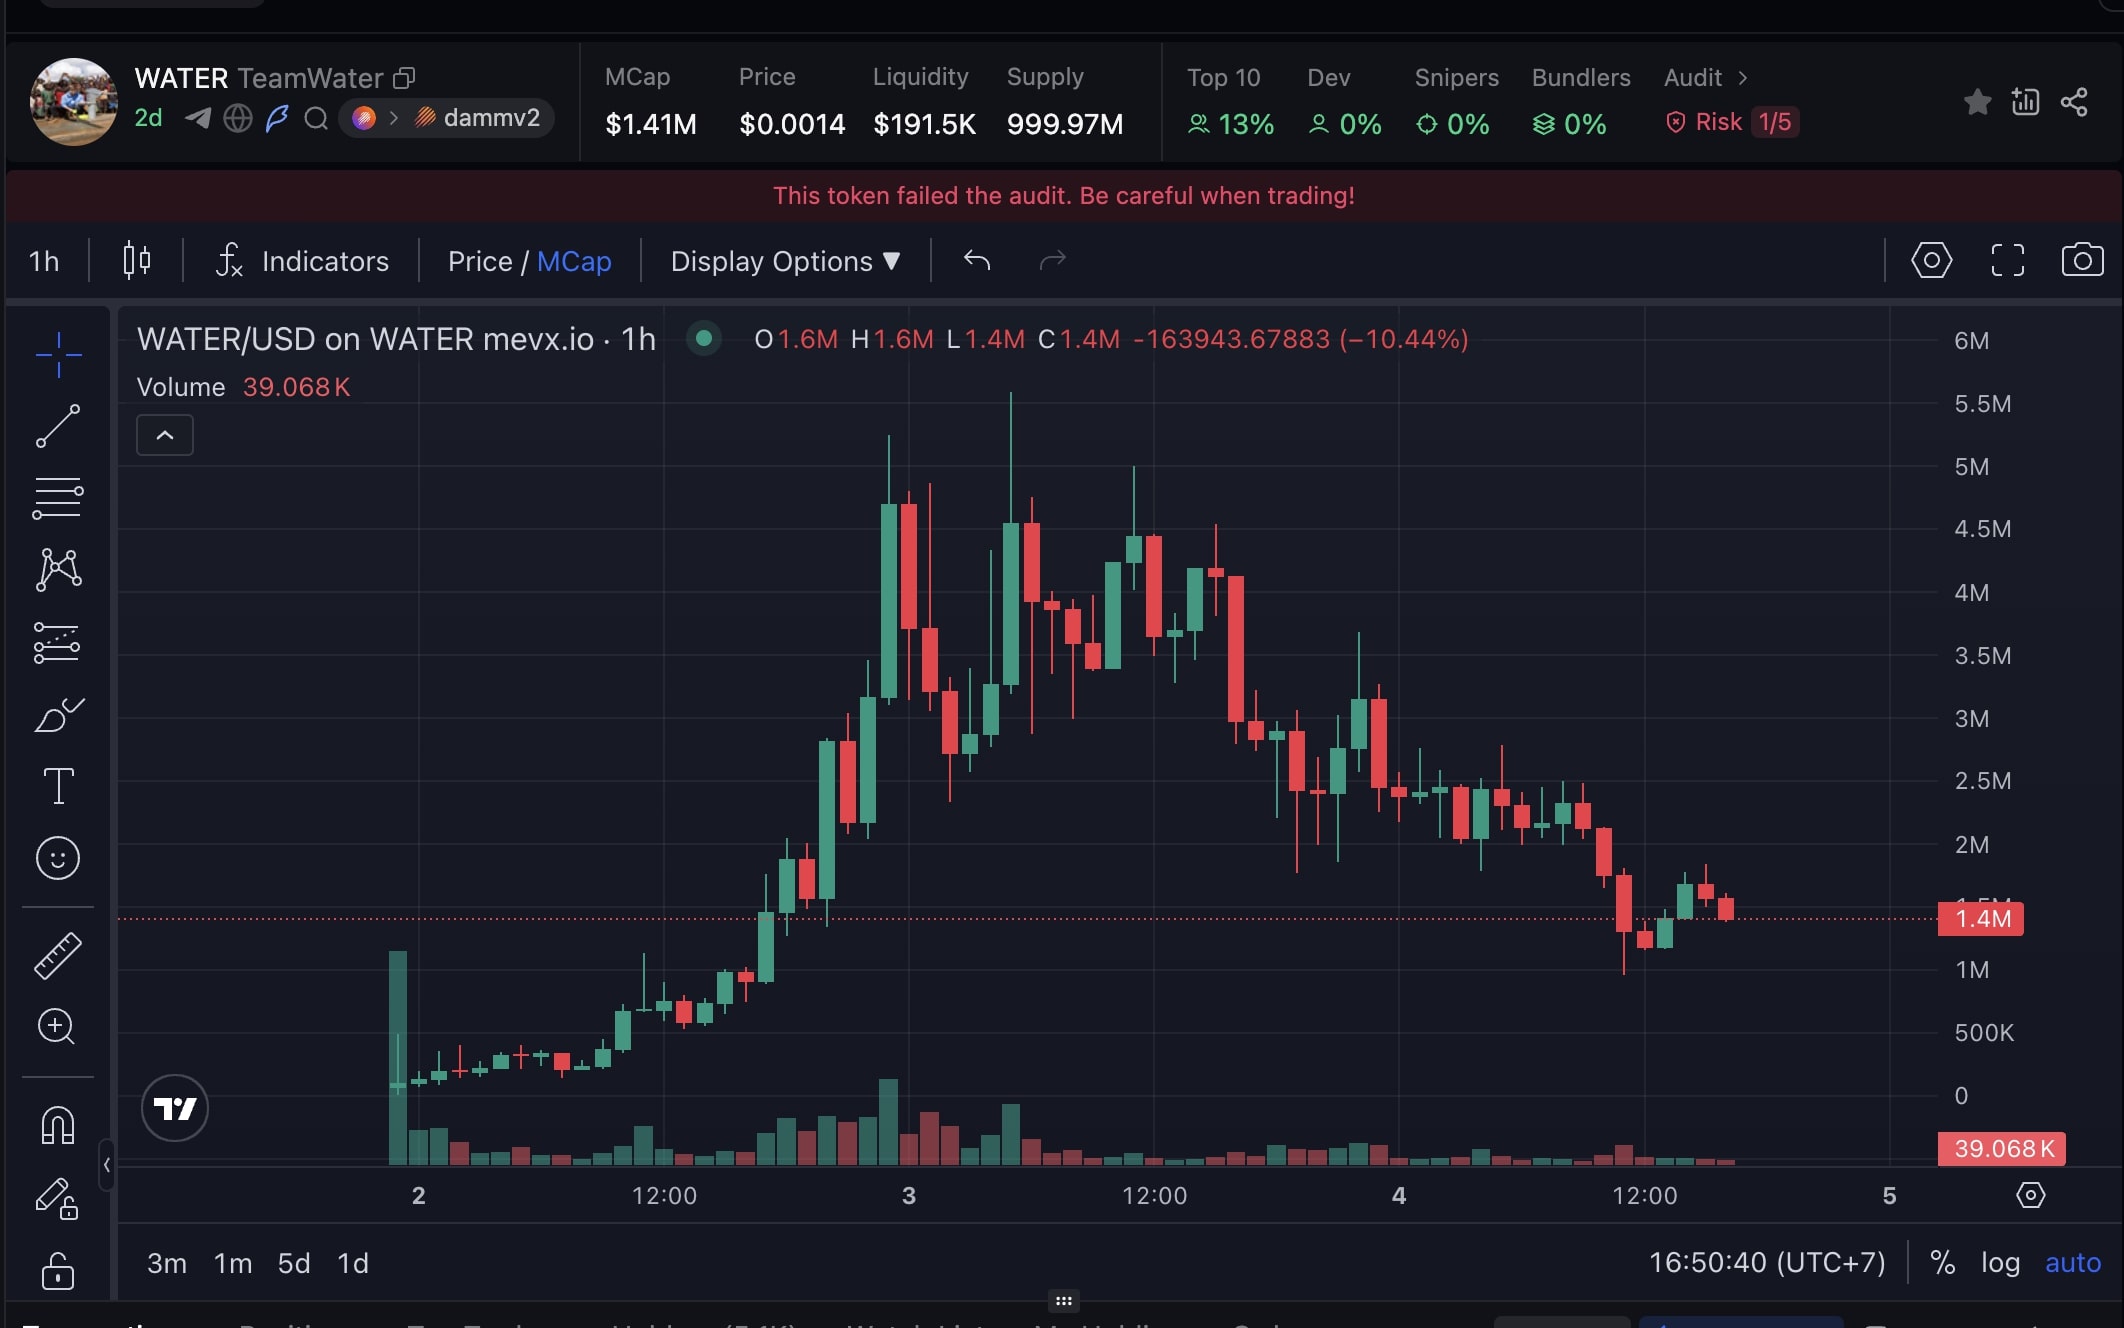Image resolution: width=2124 pixels, height=1328 pixels.
Task: Expand the Audit details arrow
Action: point(1742,78)
